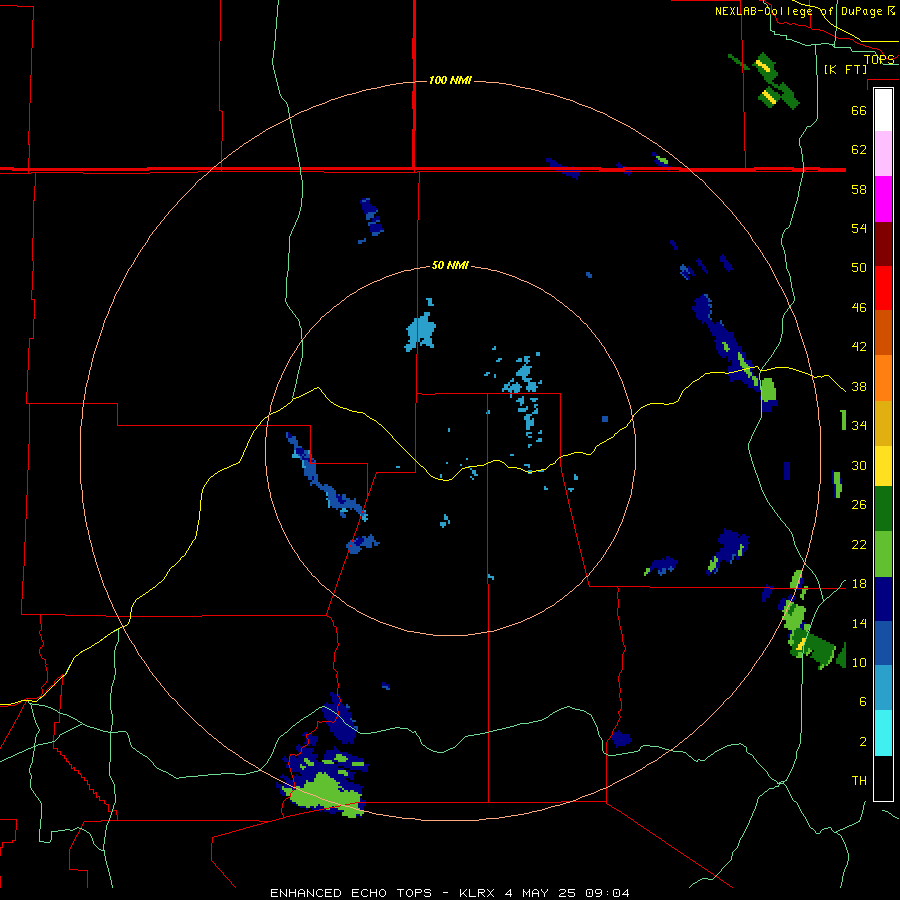Click the legend value 54

coord(859,228)
